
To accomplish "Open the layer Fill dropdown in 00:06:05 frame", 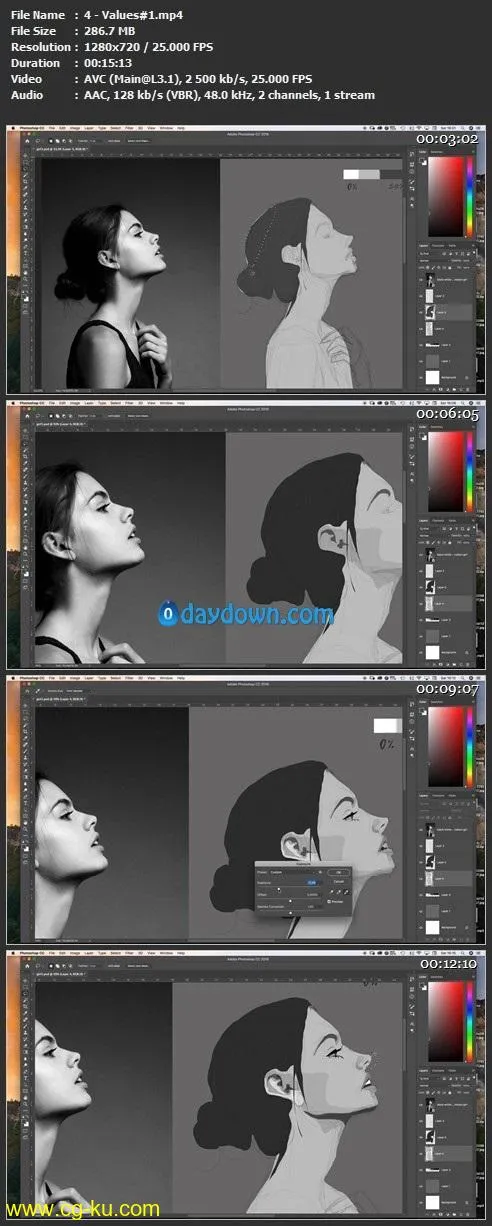I will [x=466, y=542].
